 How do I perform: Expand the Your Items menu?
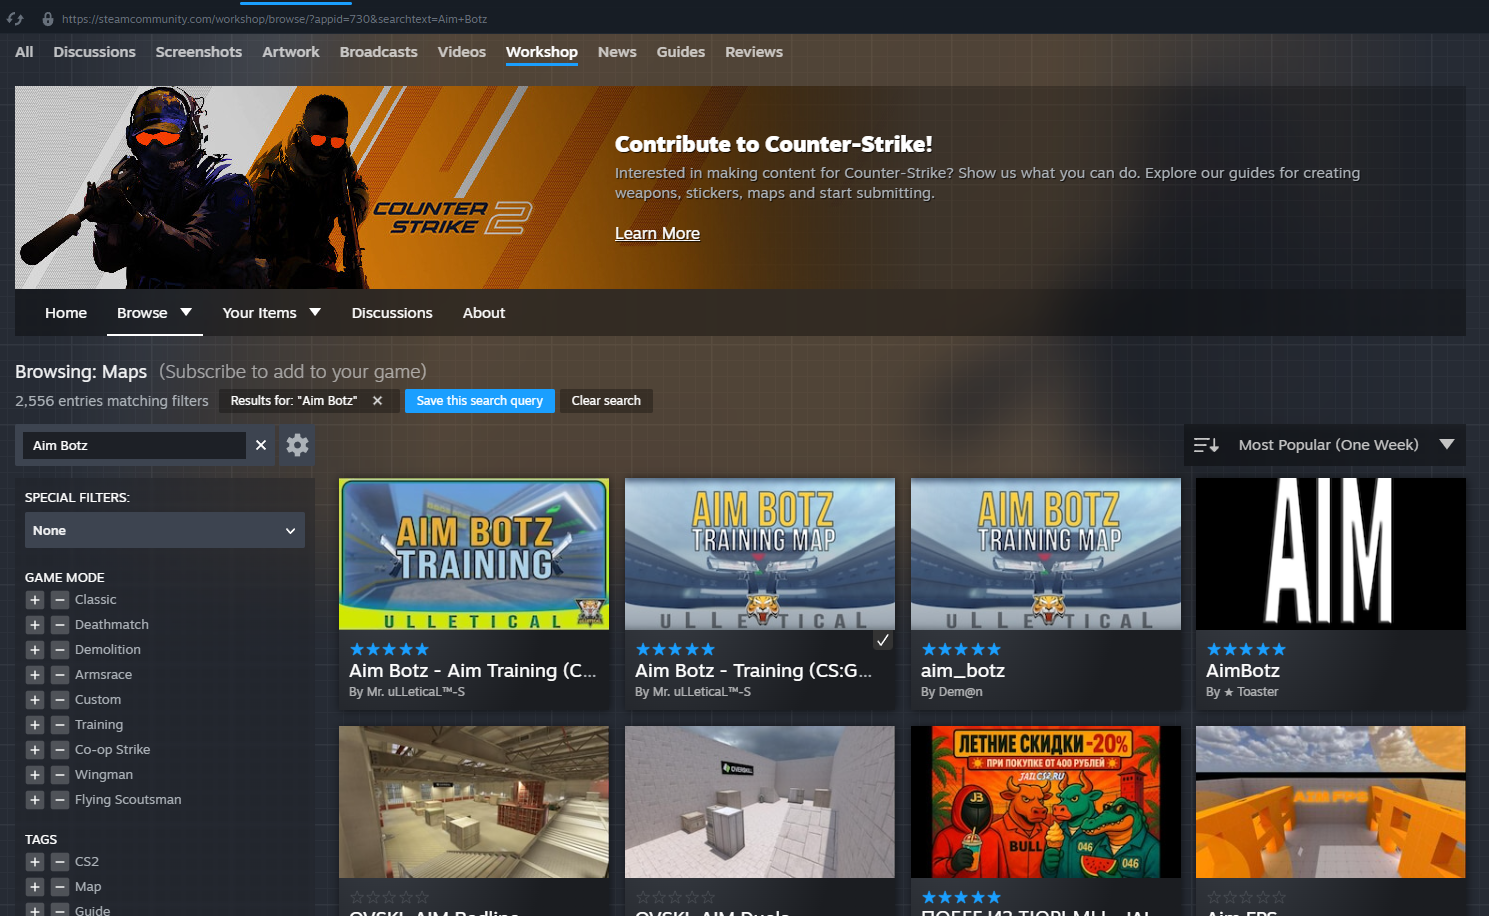click(271, 313)
